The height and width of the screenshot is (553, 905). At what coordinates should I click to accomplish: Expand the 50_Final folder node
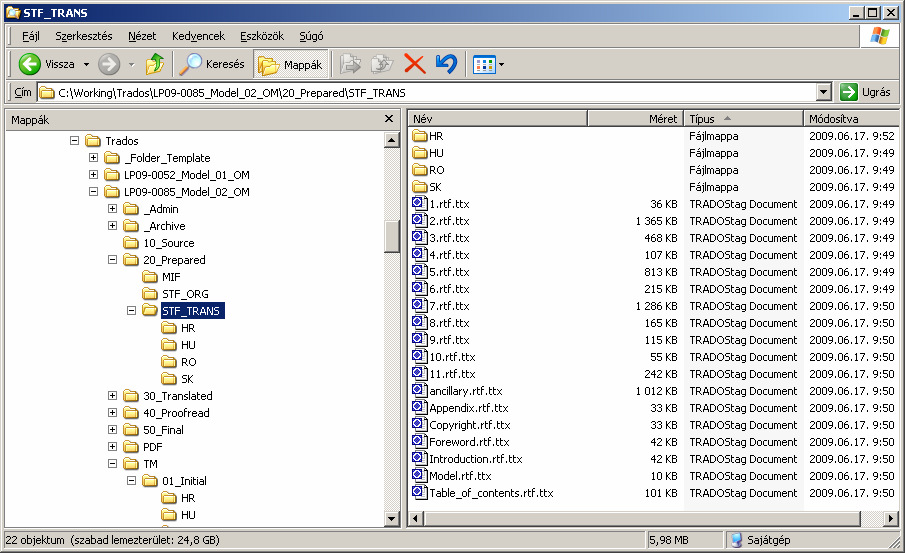pos(113,429)
